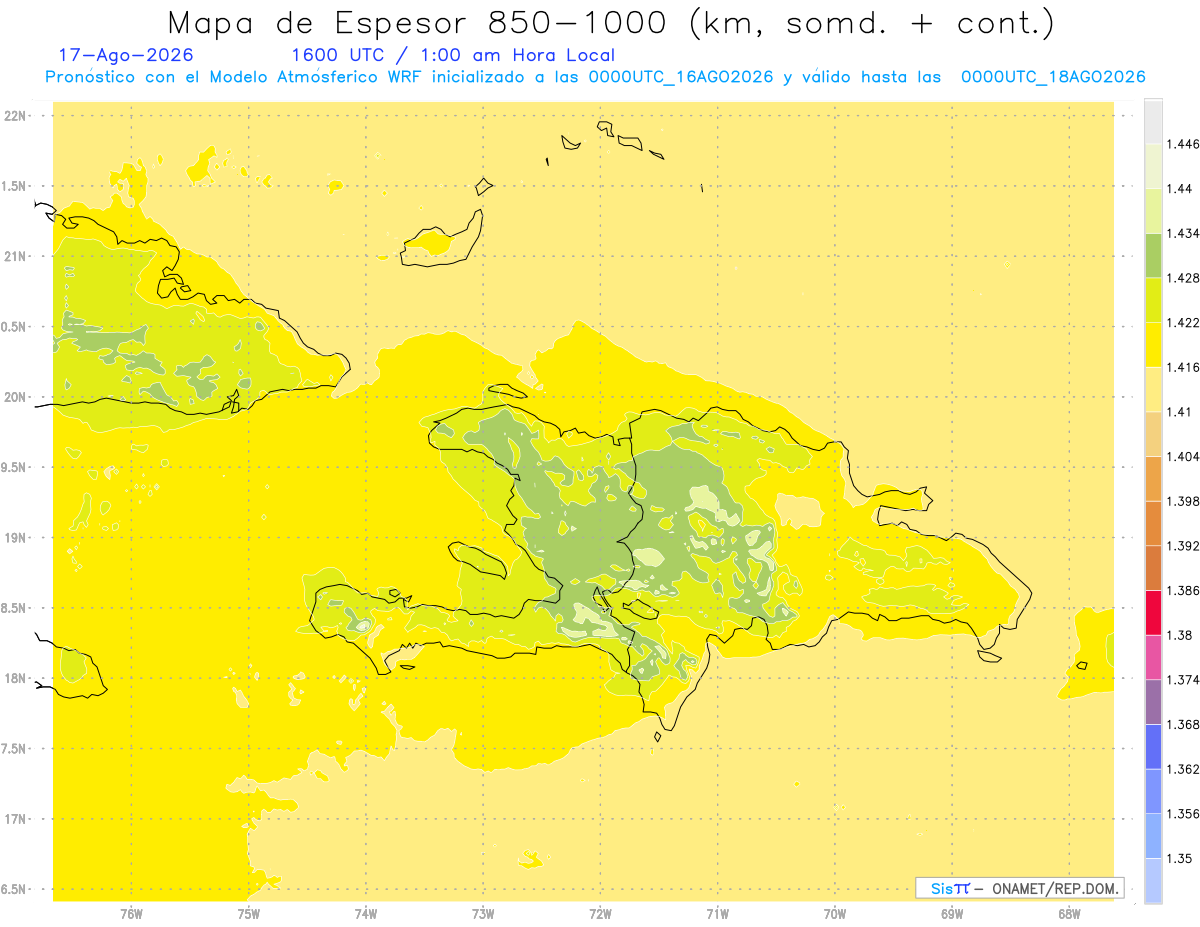Click the legend value 1.386
The image size is (1200, 927).
[1184, 591]
